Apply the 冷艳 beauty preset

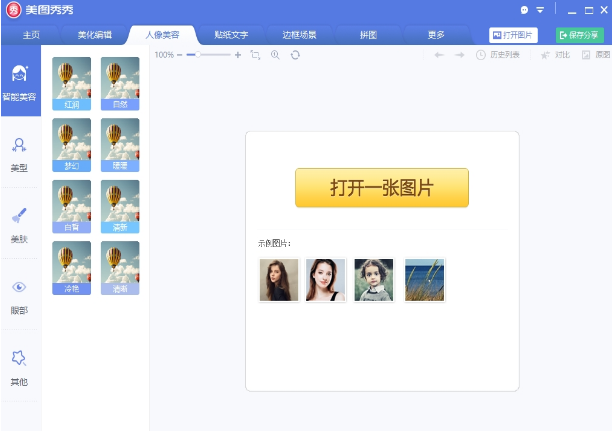coord(72,268)
